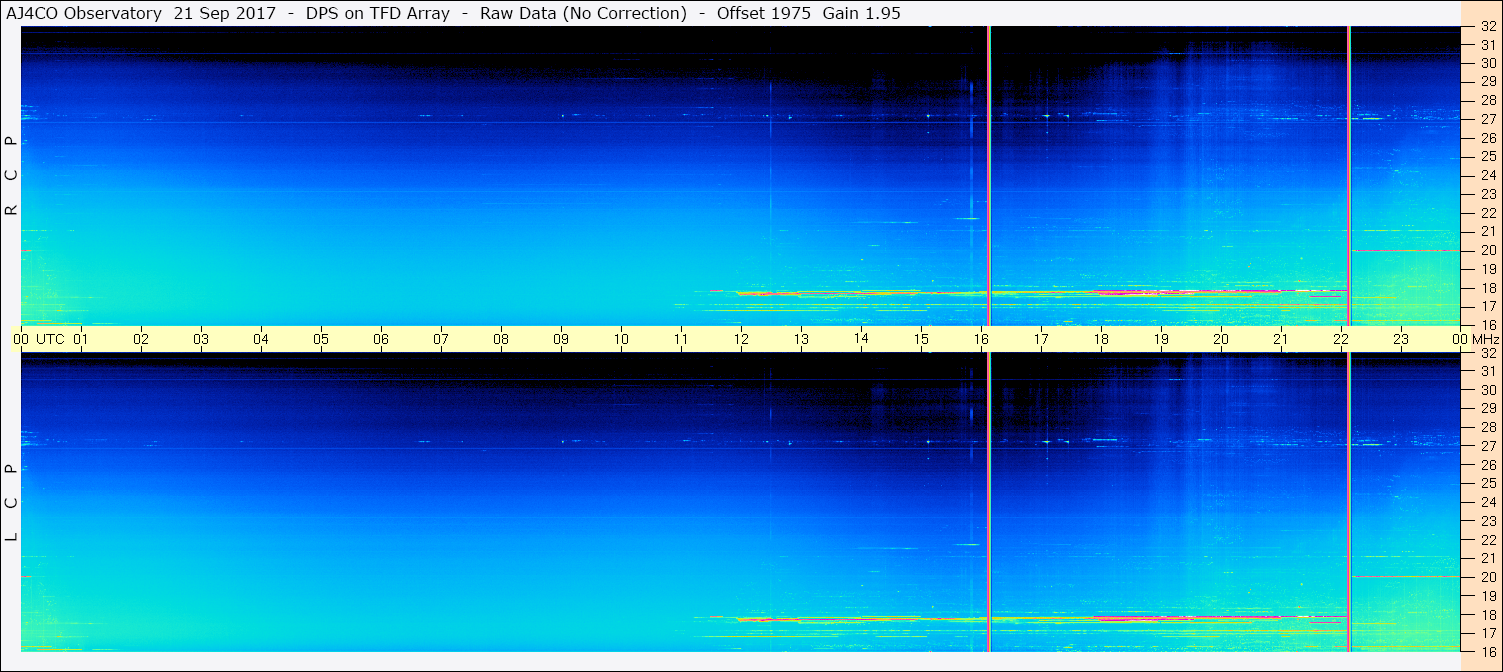This screenshot has width=1503, height=672.
Task: Click the "Gain 1.95" value in header
Action: pyautogui.click(x=862, y=14)
